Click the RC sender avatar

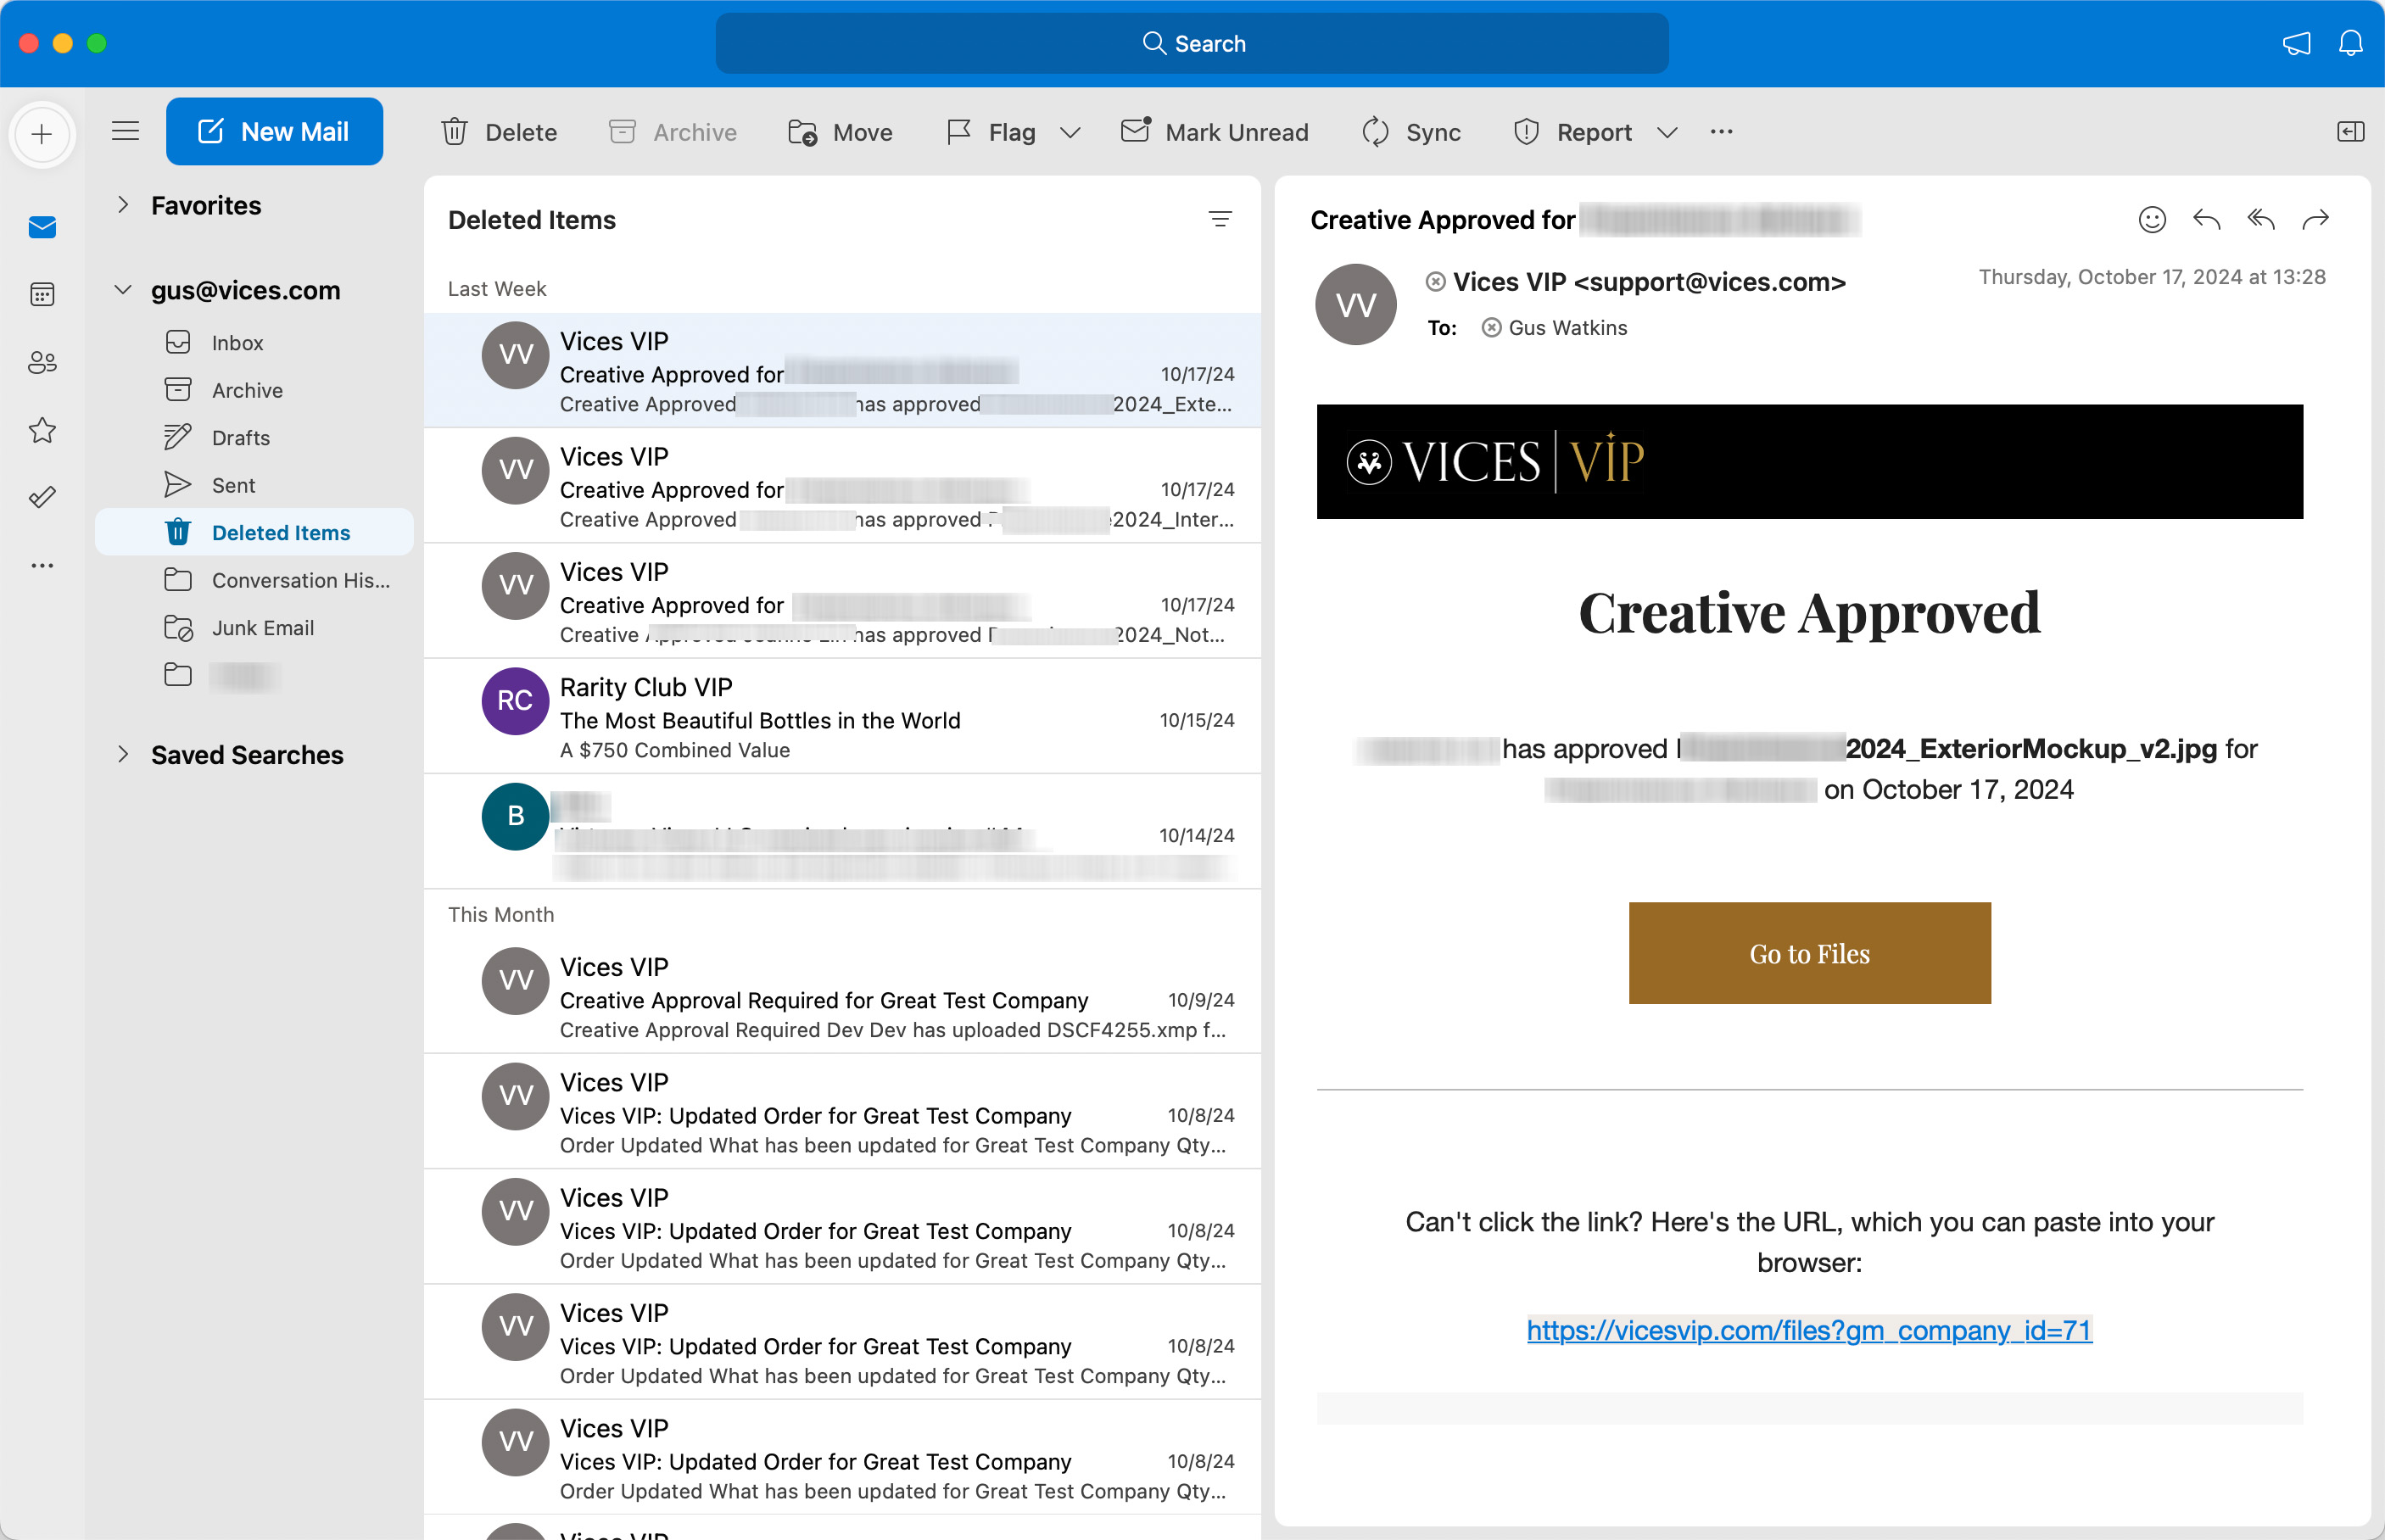pyautogui.click(x=515, y=700)
